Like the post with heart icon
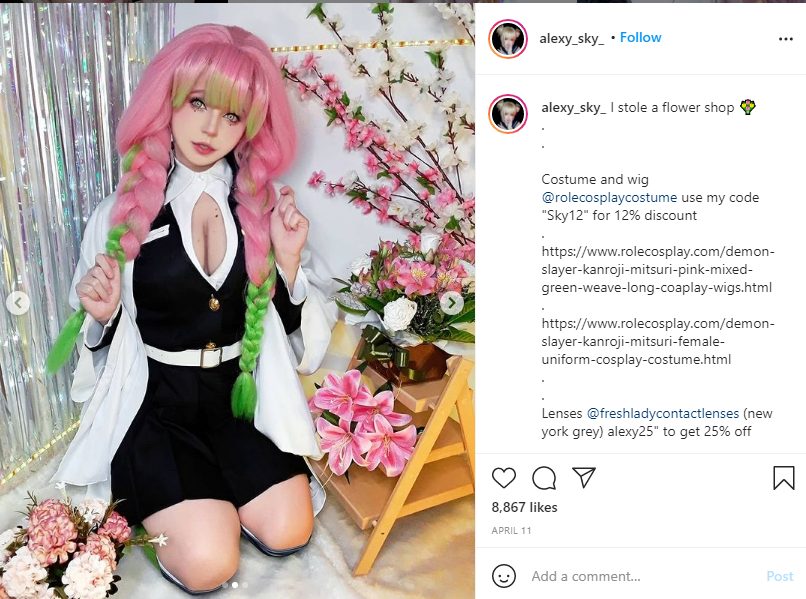Image resolution: width=806 pixels, height=599 pixels. click(x=504, y=478)
